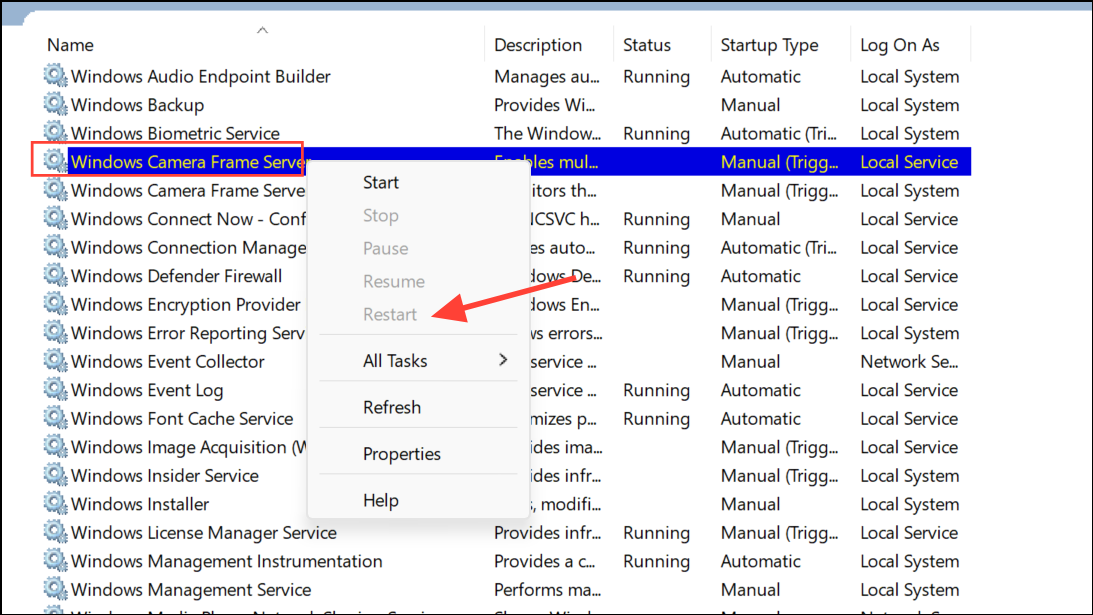
Task: Click Local System for Windows Installer
Action: (910, 504)
